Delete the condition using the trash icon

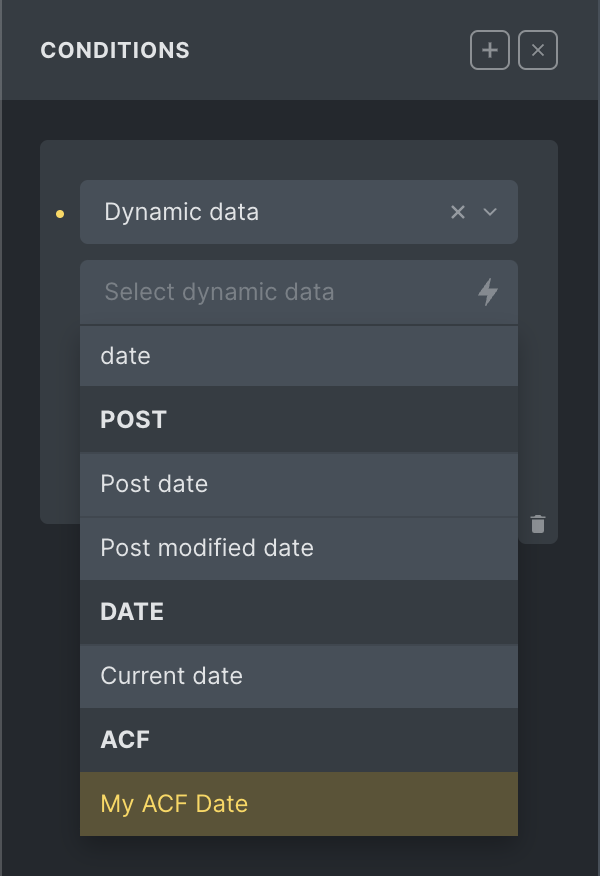click(538, 523)
